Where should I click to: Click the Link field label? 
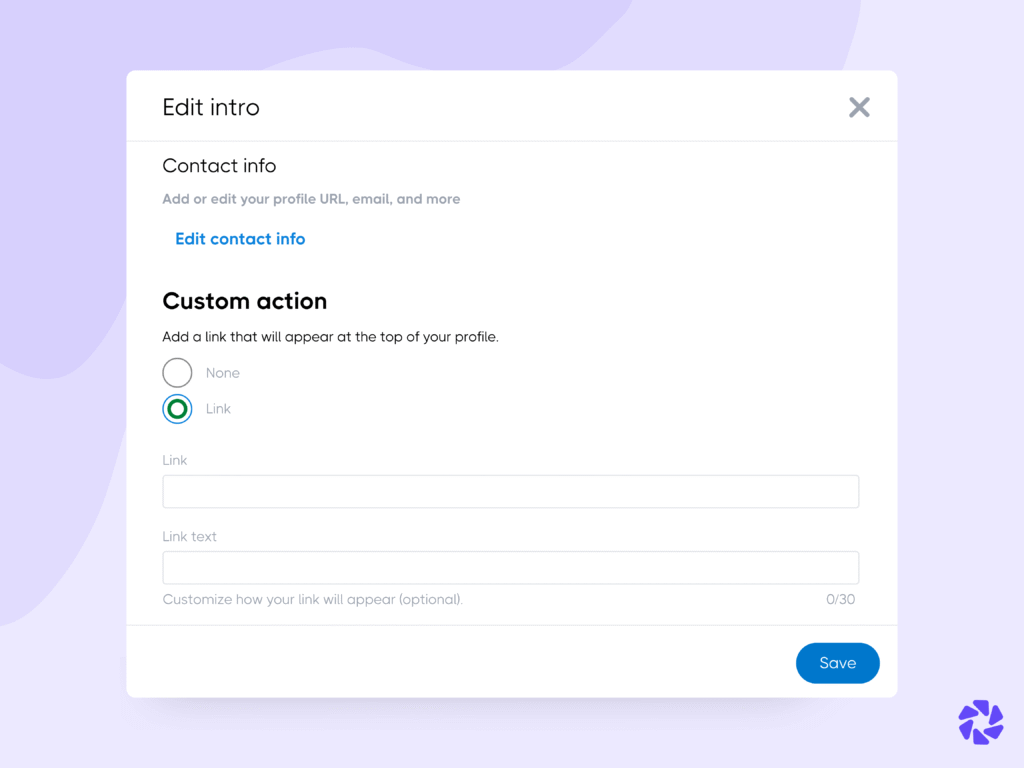coord(174,460)
